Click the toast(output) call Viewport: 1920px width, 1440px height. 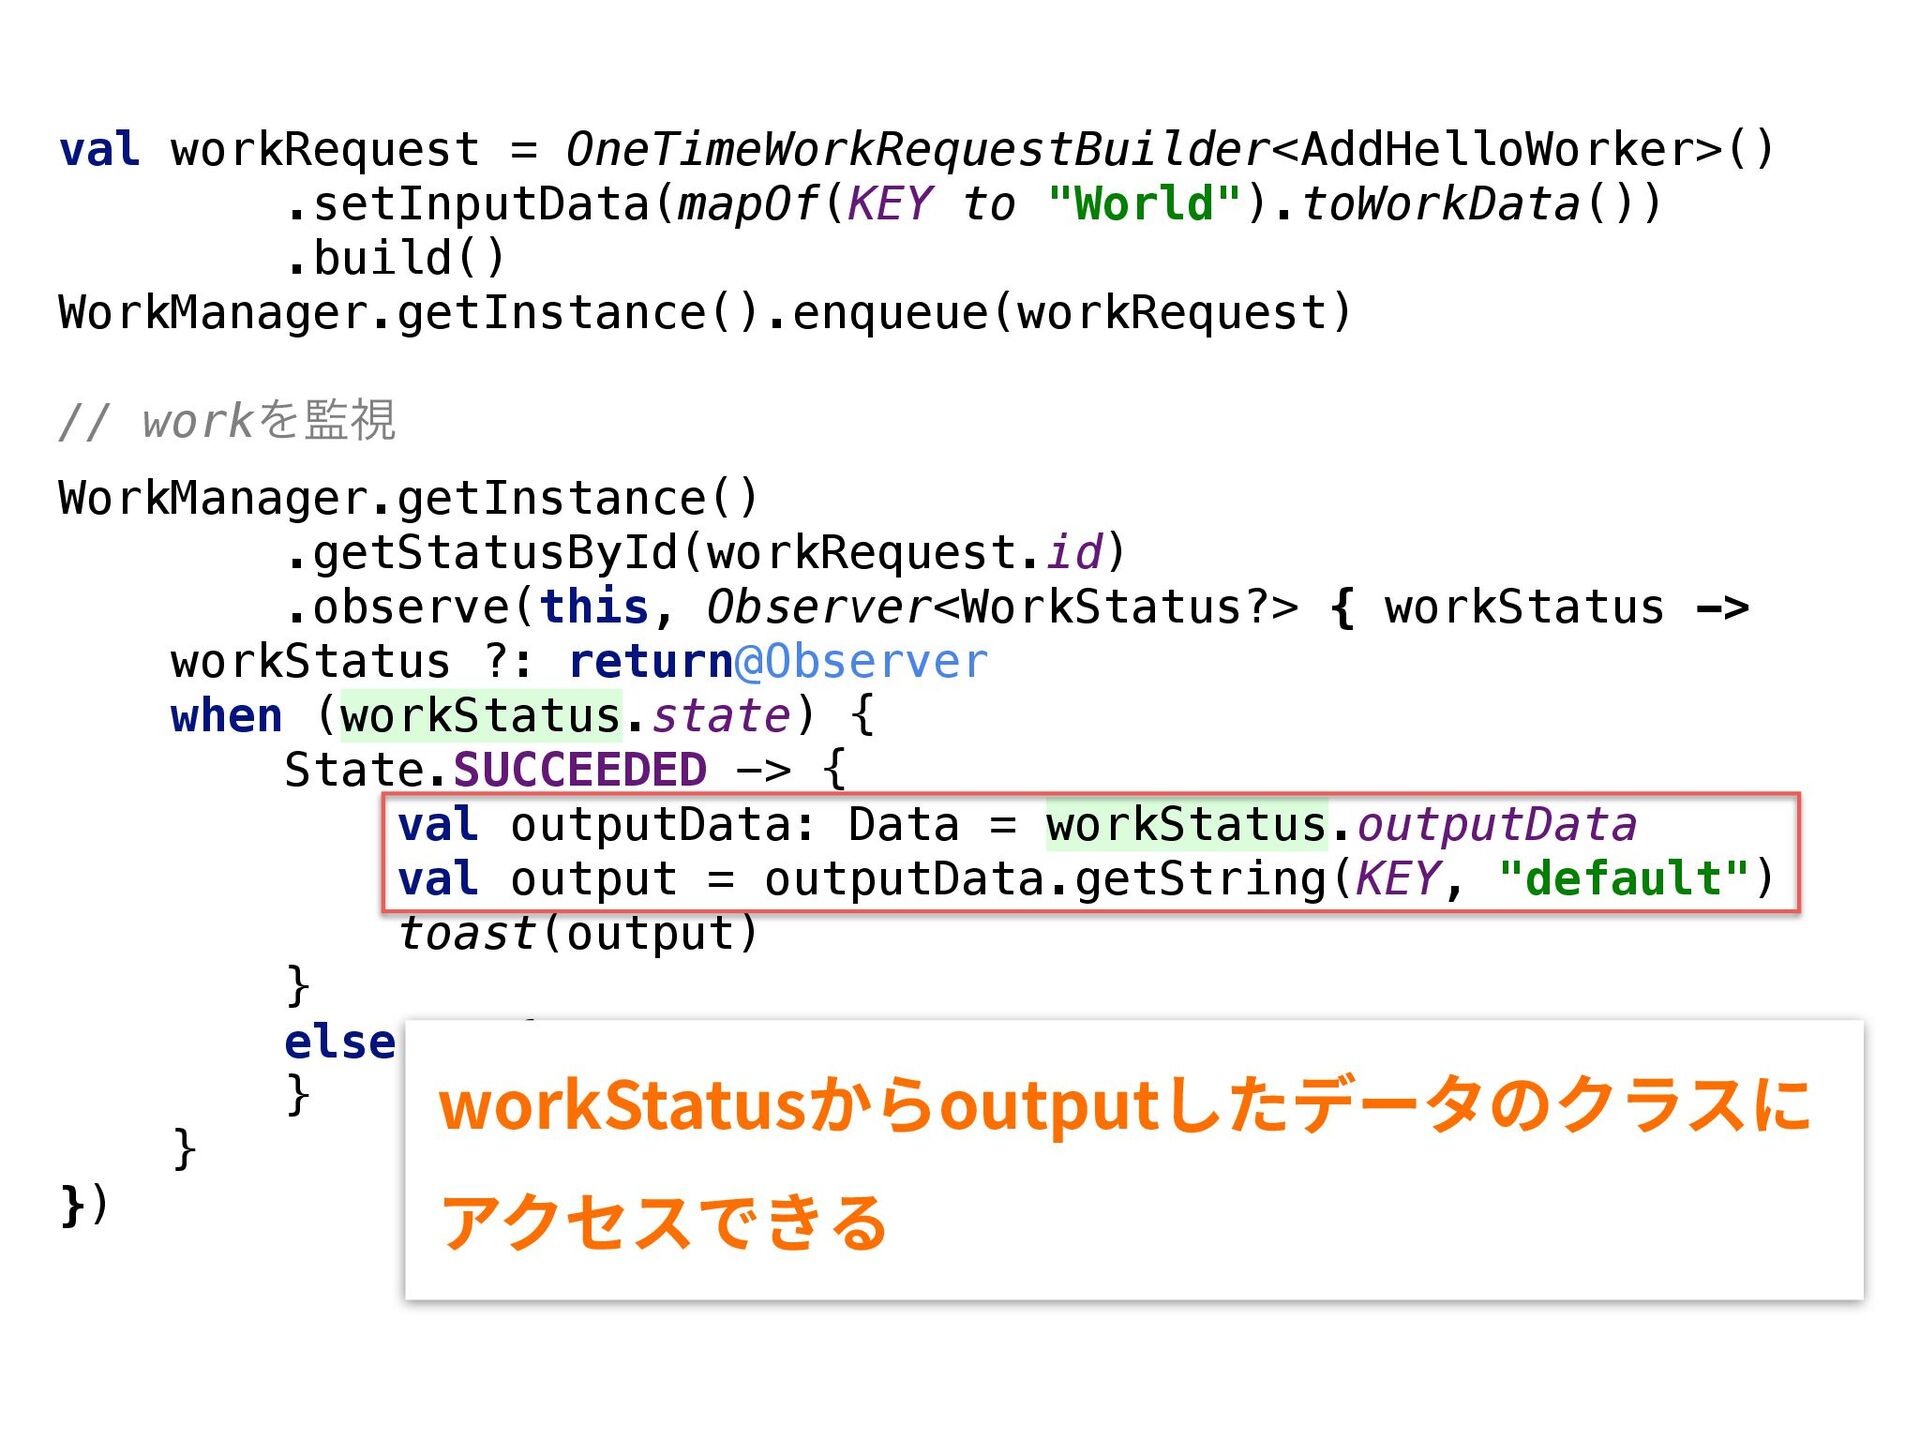tap(578, 933)
